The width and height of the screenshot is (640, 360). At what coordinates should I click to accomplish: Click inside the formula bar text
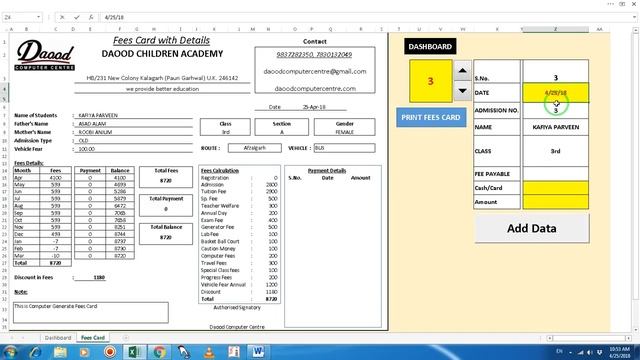[x=114, y=17]
